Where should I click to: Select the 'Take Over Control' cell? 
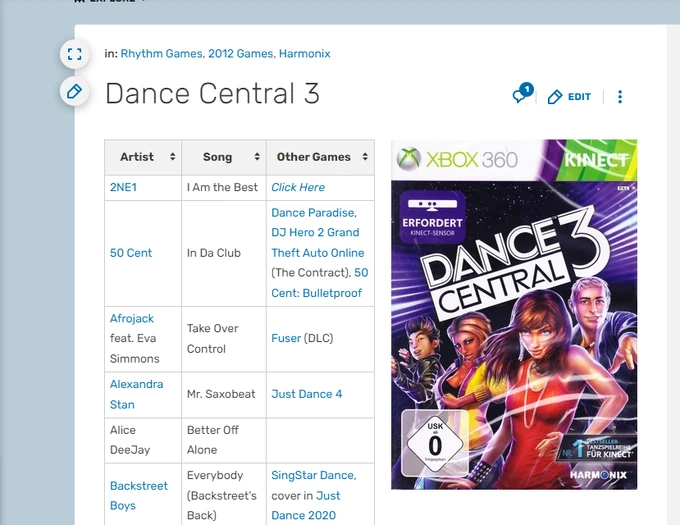click(224, 339)
